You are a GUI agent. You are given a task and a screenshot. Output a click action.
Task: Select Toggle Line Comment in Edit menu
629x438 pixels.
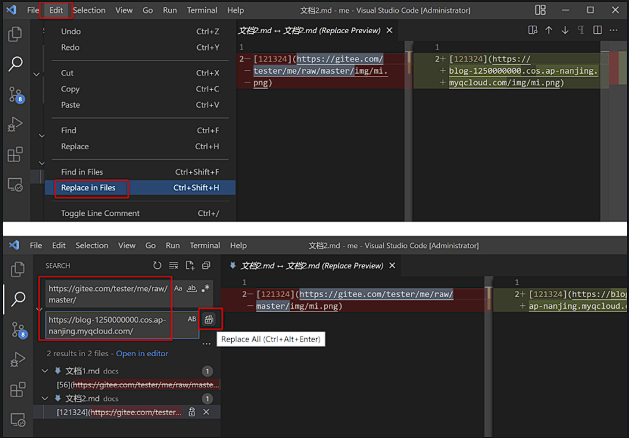(x=140, y=213)
